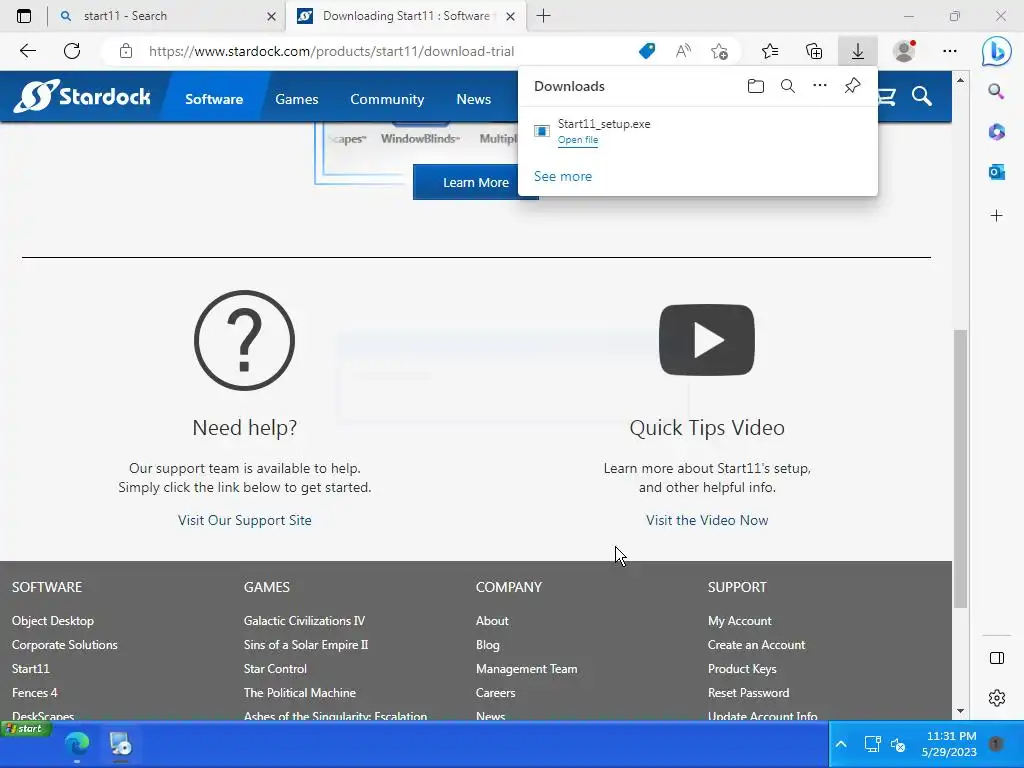Screen dimensions: 1024x768
Task: Open the sidebar search icon
Action: tap(997, 91)
